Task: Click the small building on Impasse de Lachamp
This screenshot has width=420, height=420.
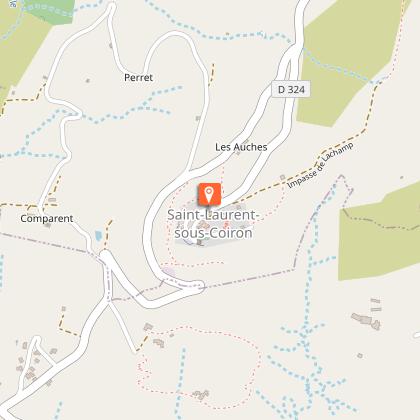Action: point(283,177)
